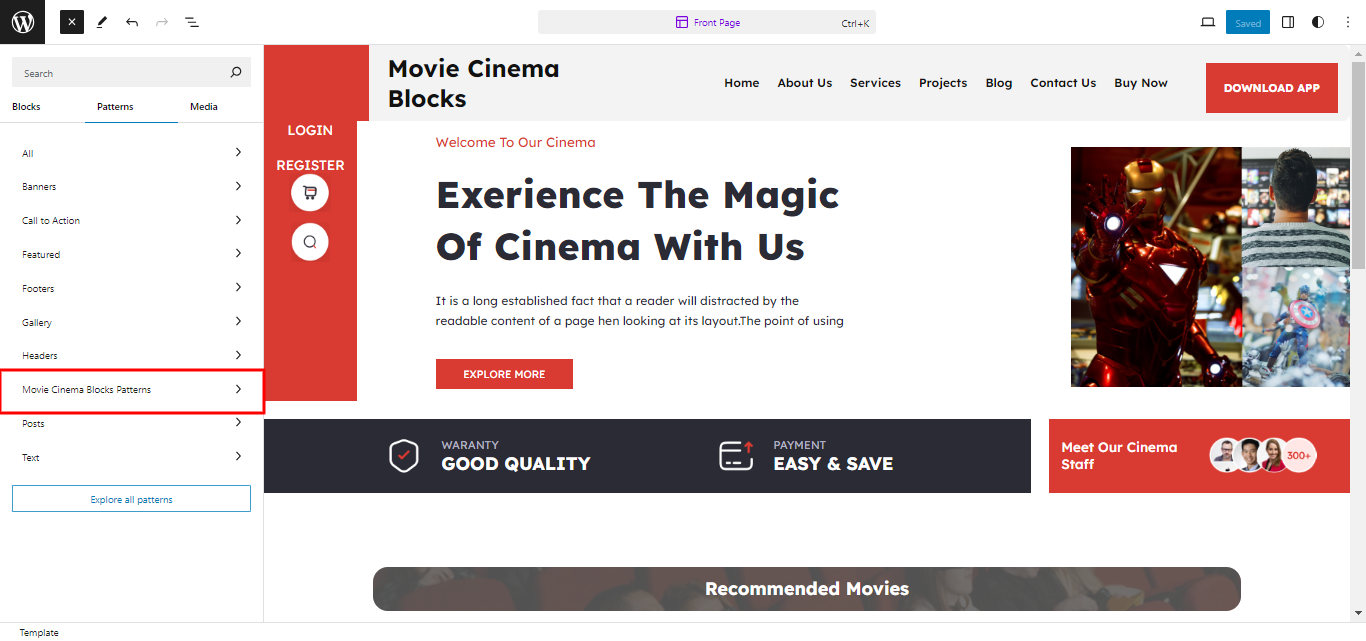Open the three-dot options menu
Viewport: 1366px width, 641px height.
1348,22
